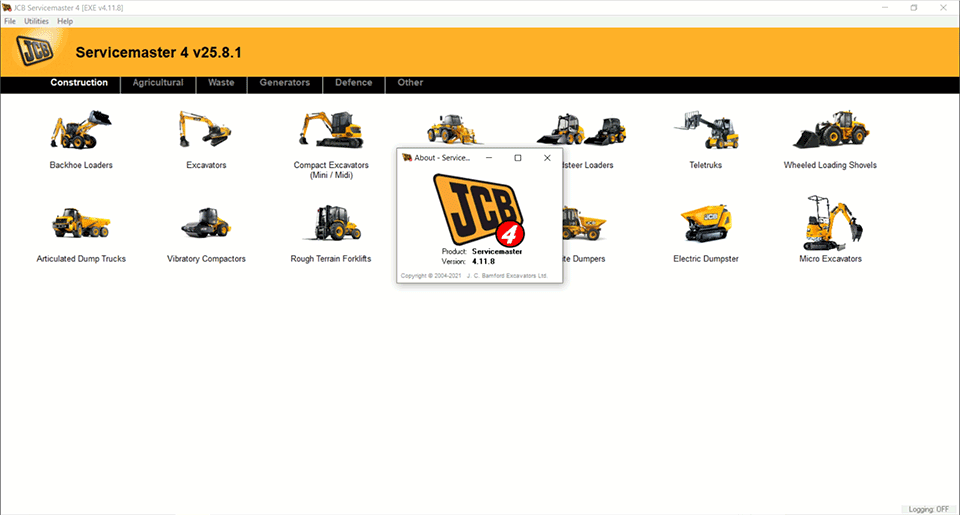This screenshot has width=960, height=515.
Task: Maximize the About dialog
Action: [518, 157]
